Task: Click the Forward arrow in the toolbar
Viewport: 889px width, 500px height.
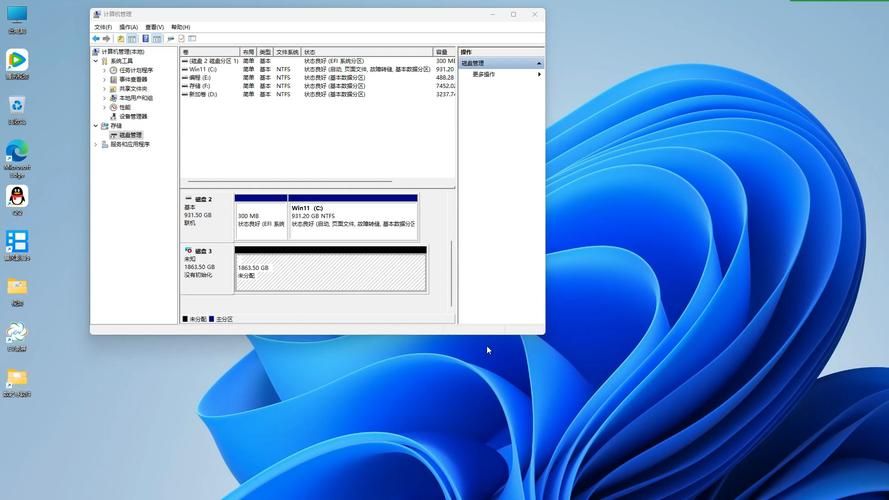Action: tap(106, 39)
